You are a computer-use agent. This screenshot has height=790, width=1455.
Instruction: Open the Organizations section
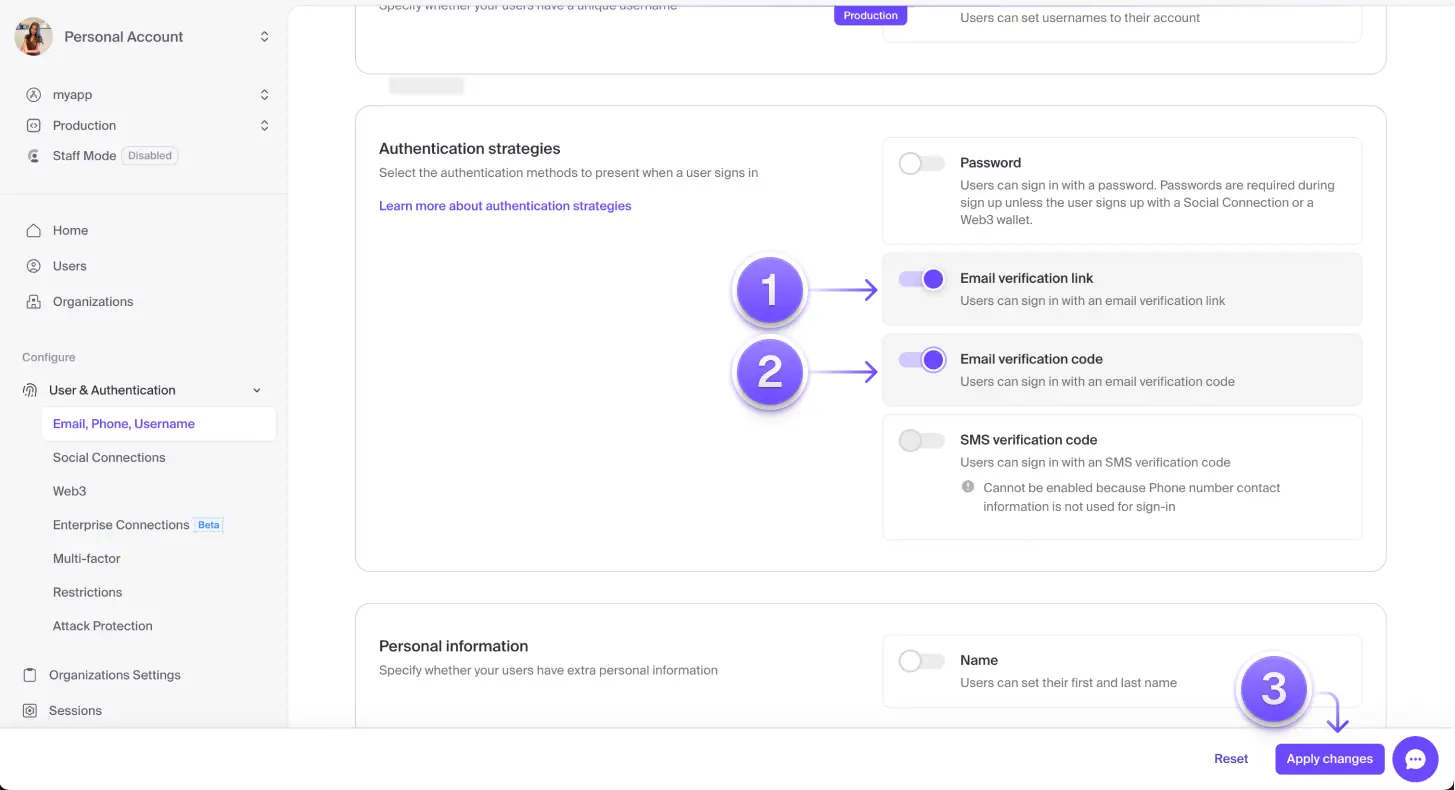93,301
